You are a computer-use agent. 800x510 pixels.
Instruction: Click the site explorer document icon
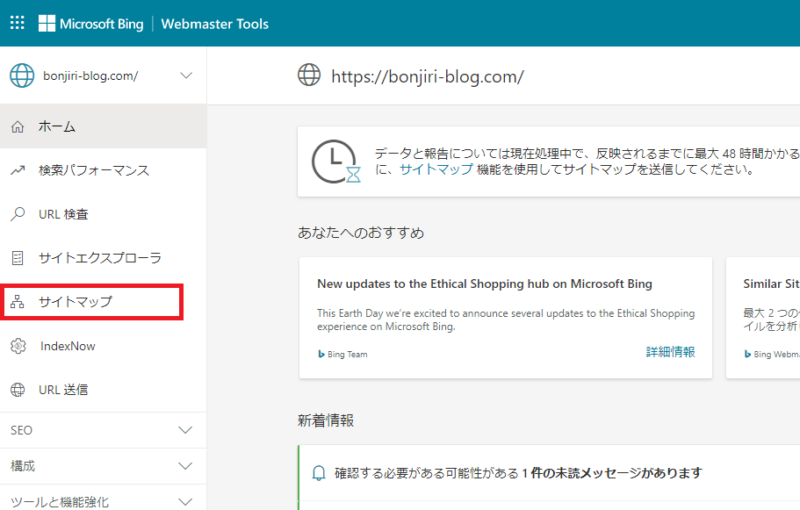pos(18,258)
